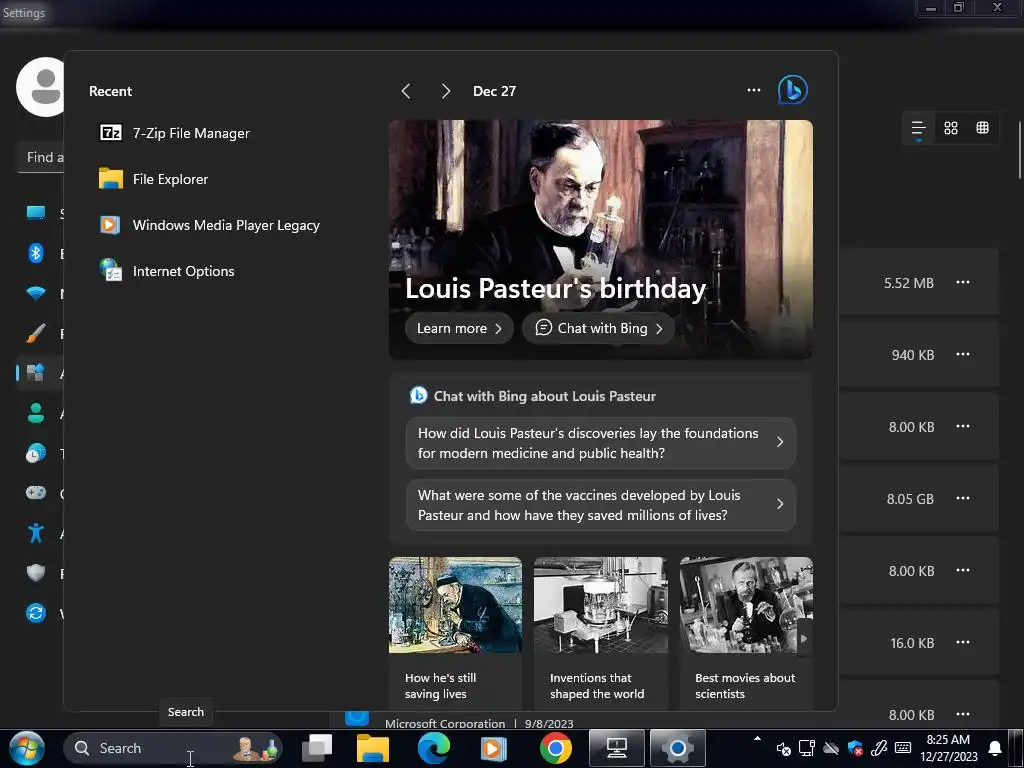Open Bing chat icon in search panel

pyautogui.click(x=793, y=90)
